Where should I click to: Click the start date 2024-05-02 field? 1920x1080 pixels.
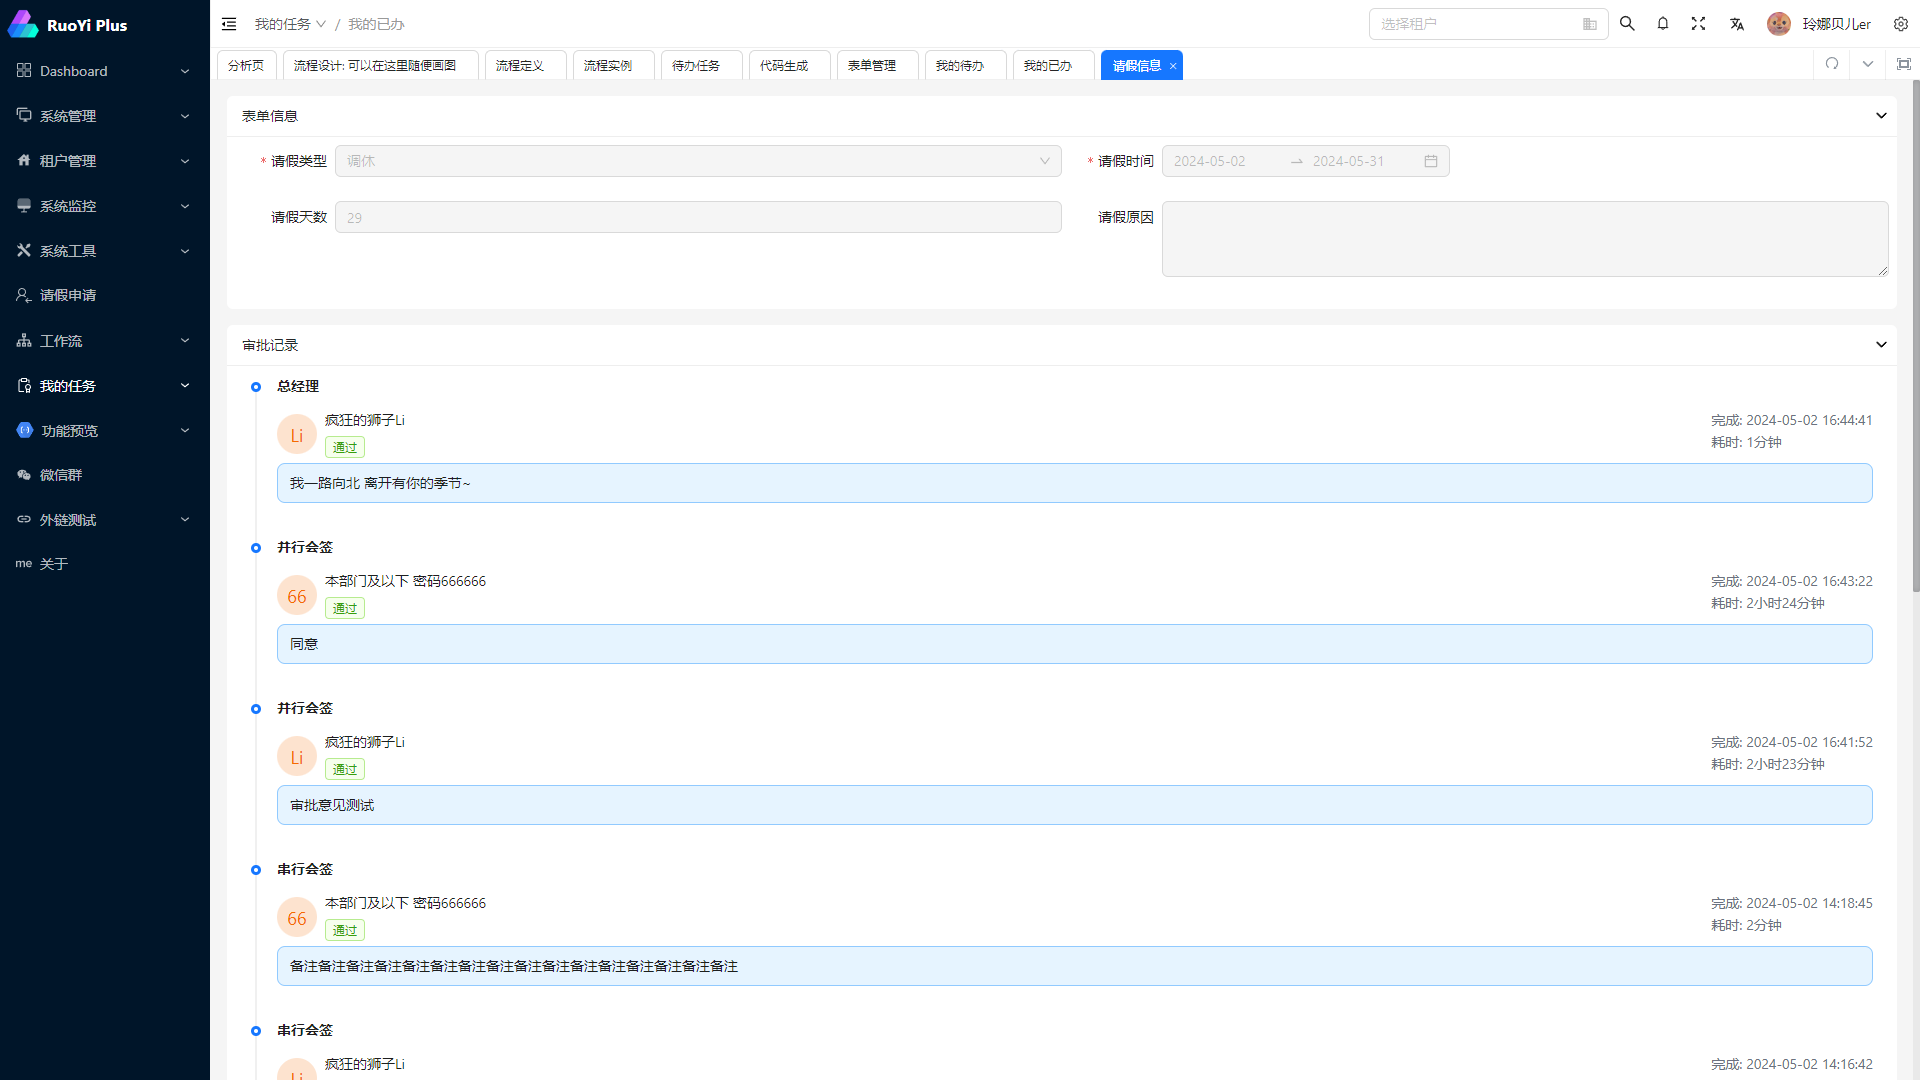1224,161
